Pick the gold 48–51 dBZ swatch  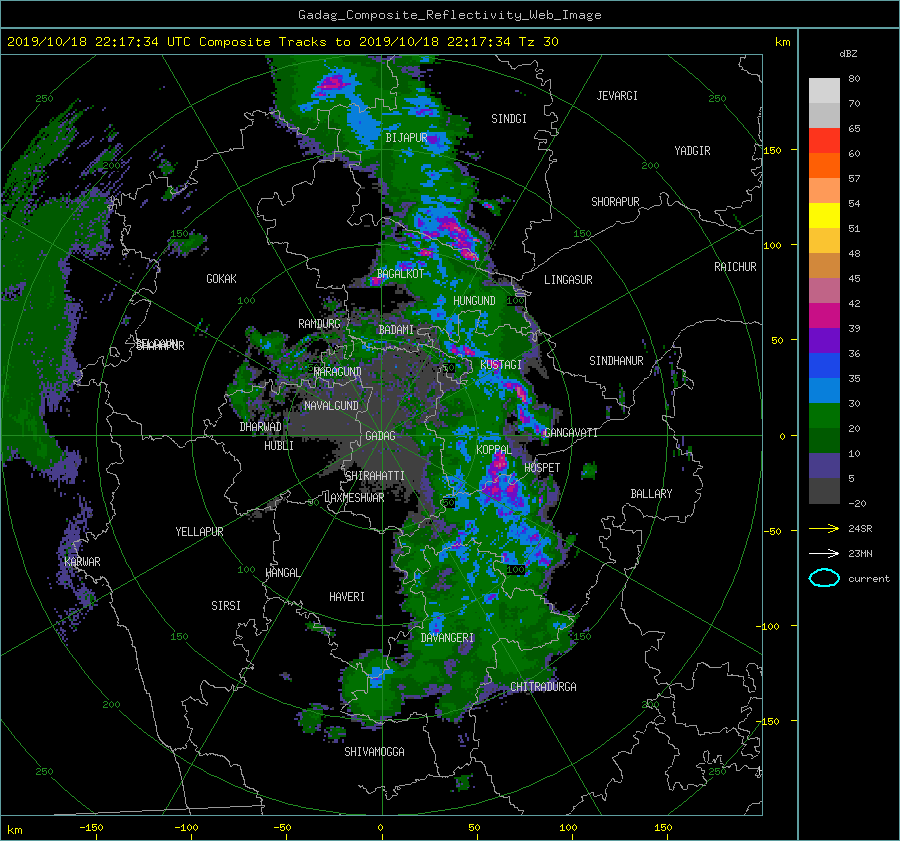[824, 241]
